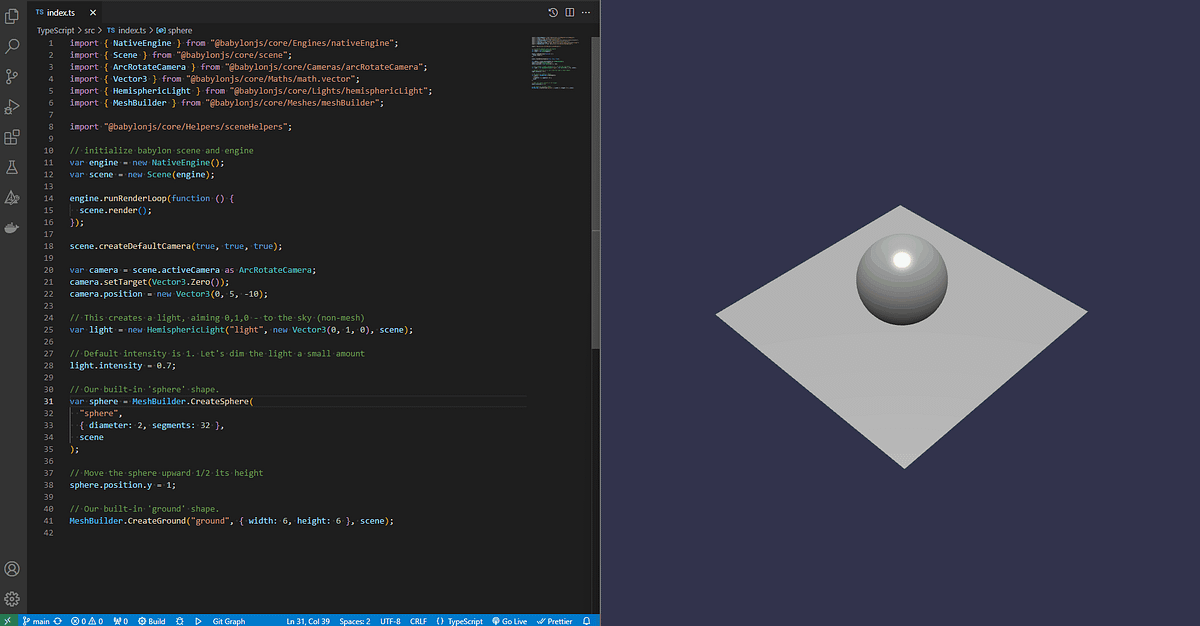Click the notifications bell in the status bar
Image resolution: width=1200 pixels, height=626 pixels.
(586, 620)
